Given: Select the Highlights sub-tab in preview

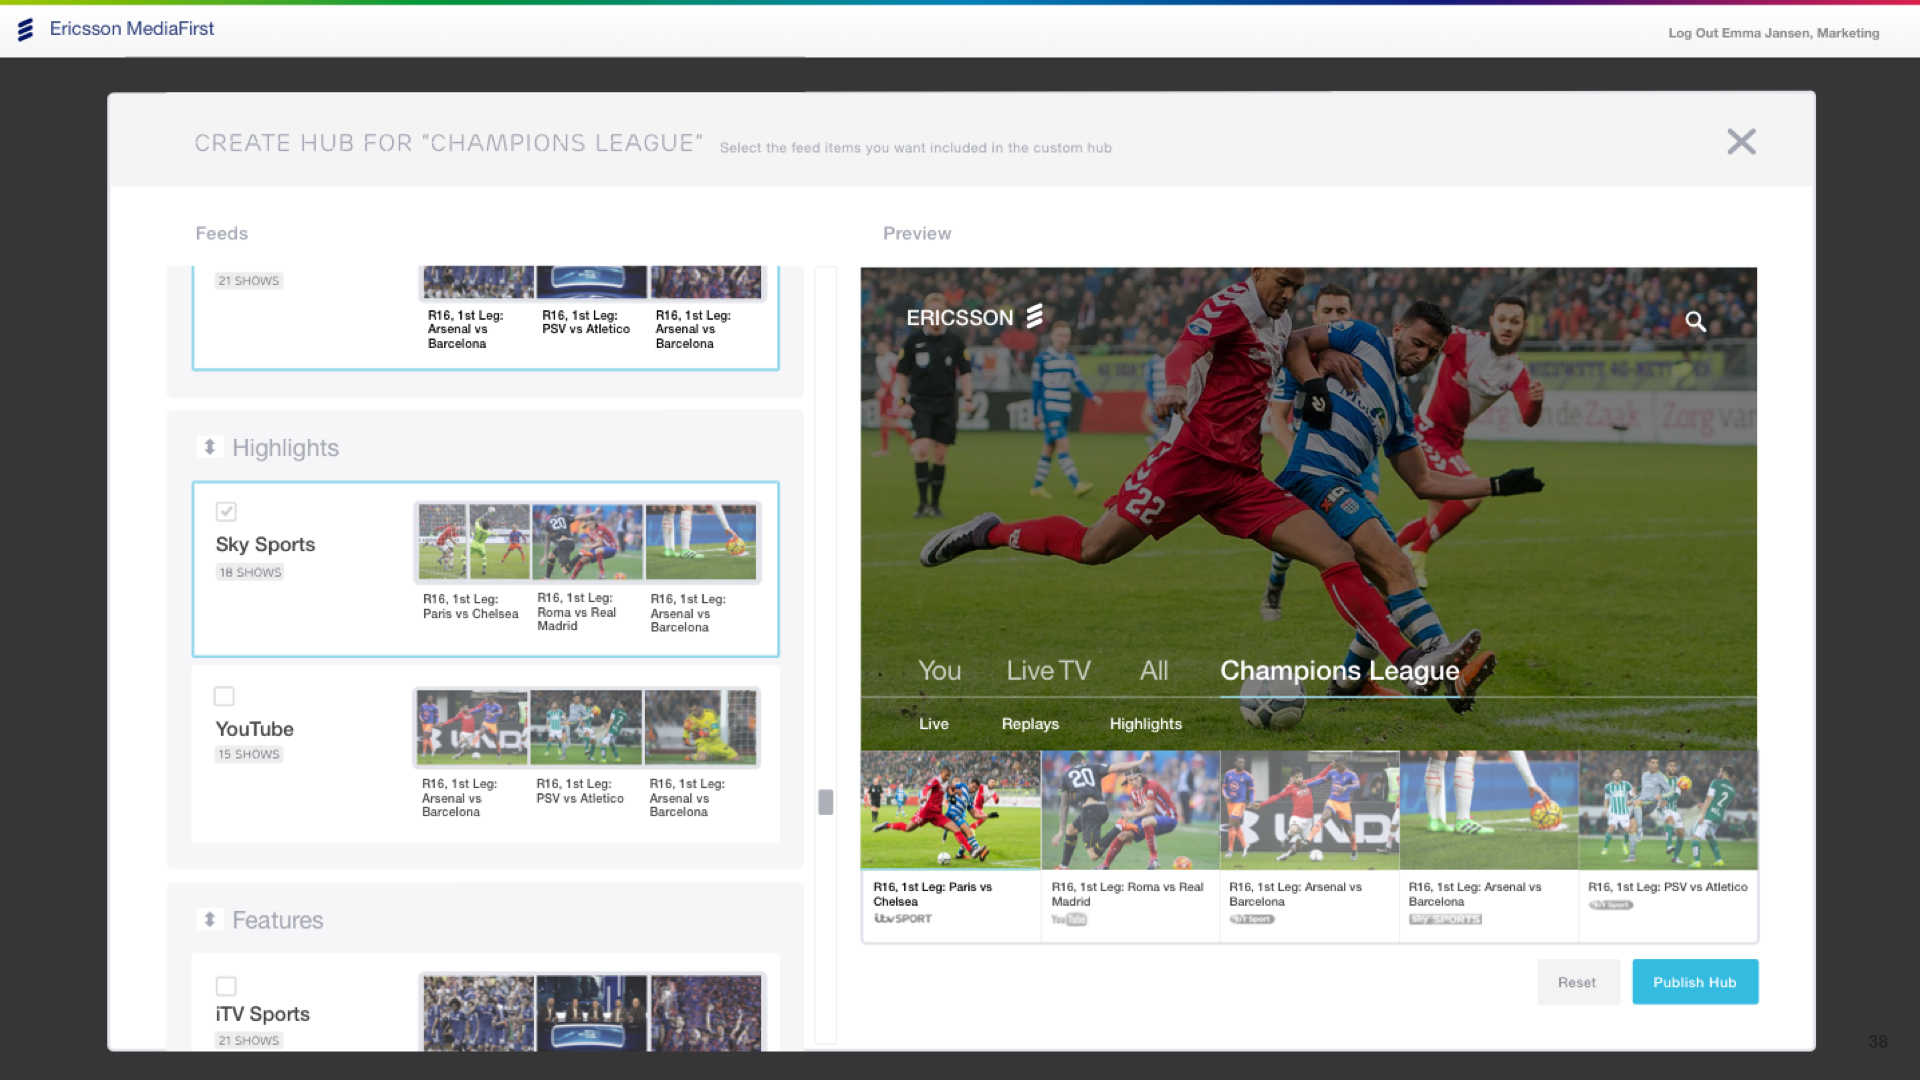Looking at the screenshot, I should click(x=1145, y=724).
